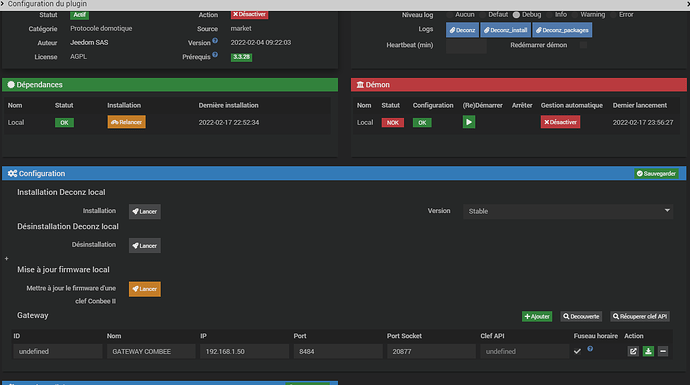This screenshot has height=385, width=690.
Task: Select the Aucun log level radio
Action: (449, 15)
